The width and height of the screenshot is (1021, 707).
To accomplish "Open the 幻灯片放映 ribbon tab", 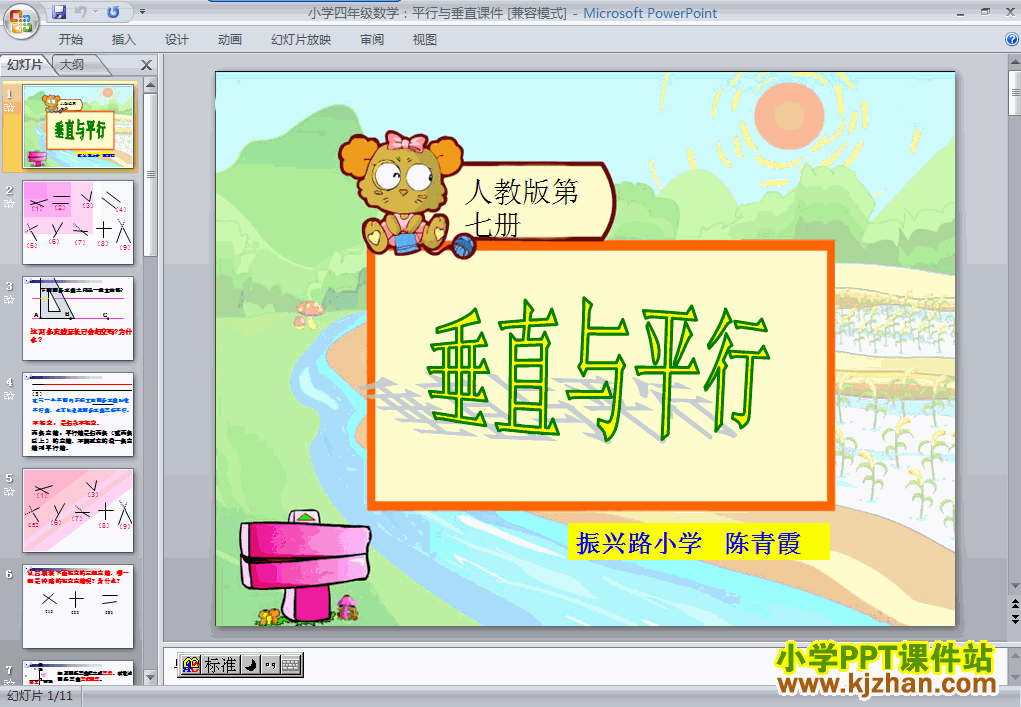I will (x=301, y=40).
